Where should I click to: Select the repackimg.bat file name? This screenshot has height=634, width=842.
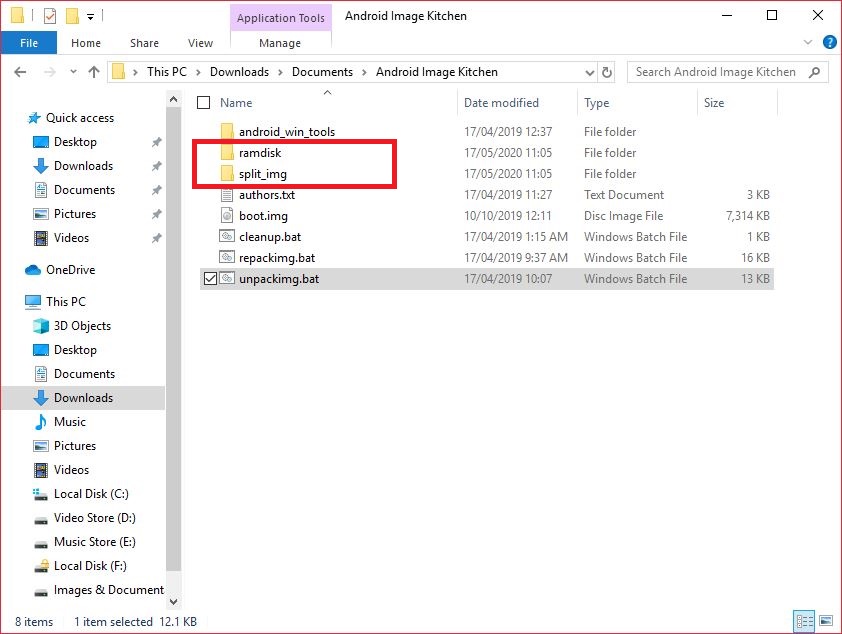tap(277, 258)
